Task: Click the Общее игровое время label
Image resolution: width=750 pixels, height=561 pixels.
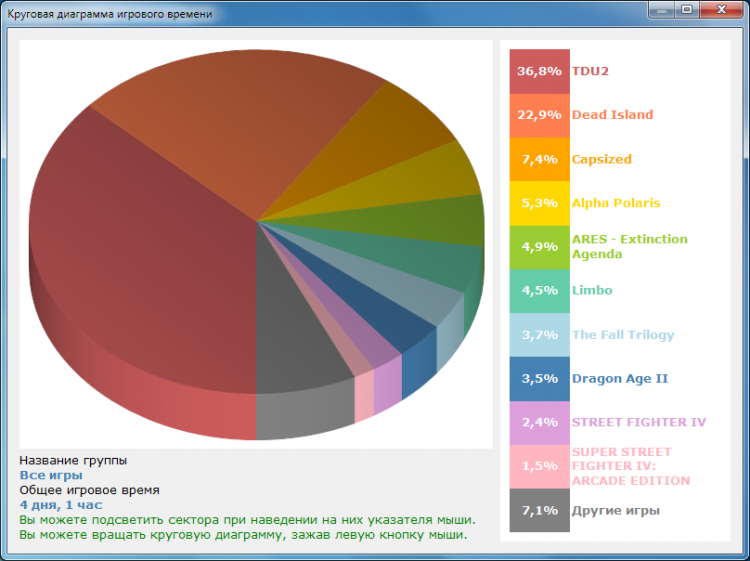Action: 89,490
